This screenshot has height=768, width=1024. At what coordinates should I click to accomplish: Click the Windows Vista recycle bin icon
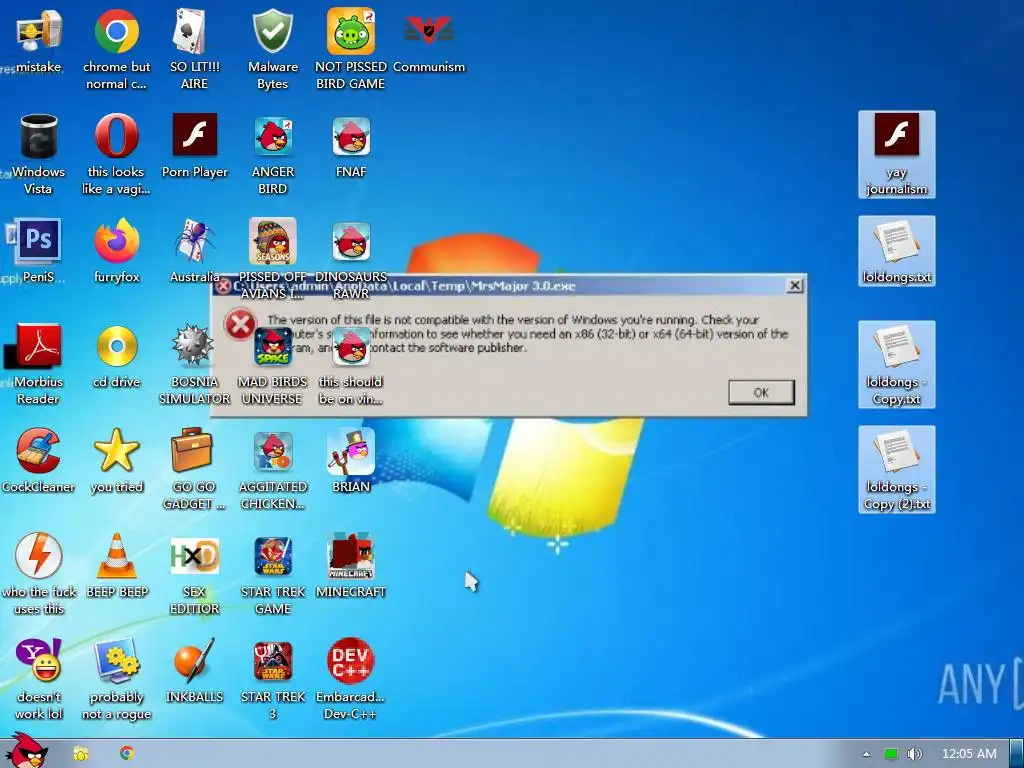(x=38, y=155)
